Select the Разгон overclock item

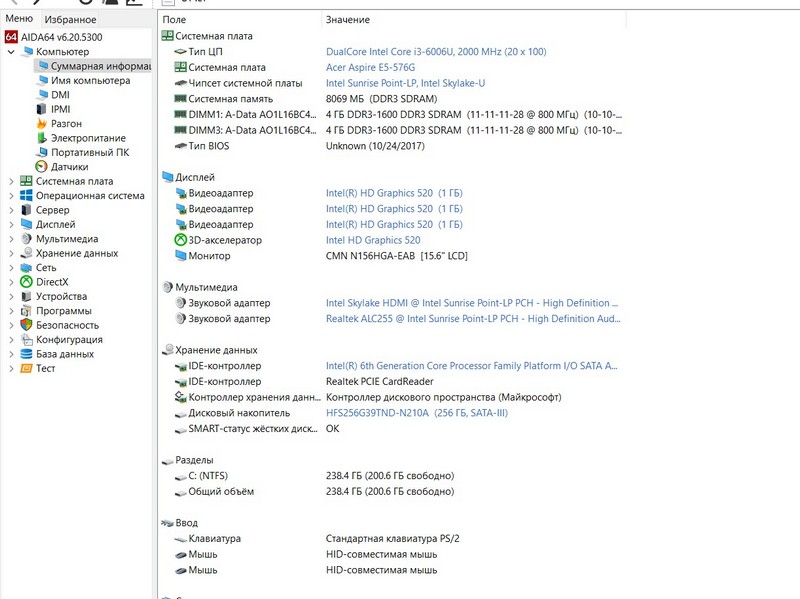tap(67, 124)
